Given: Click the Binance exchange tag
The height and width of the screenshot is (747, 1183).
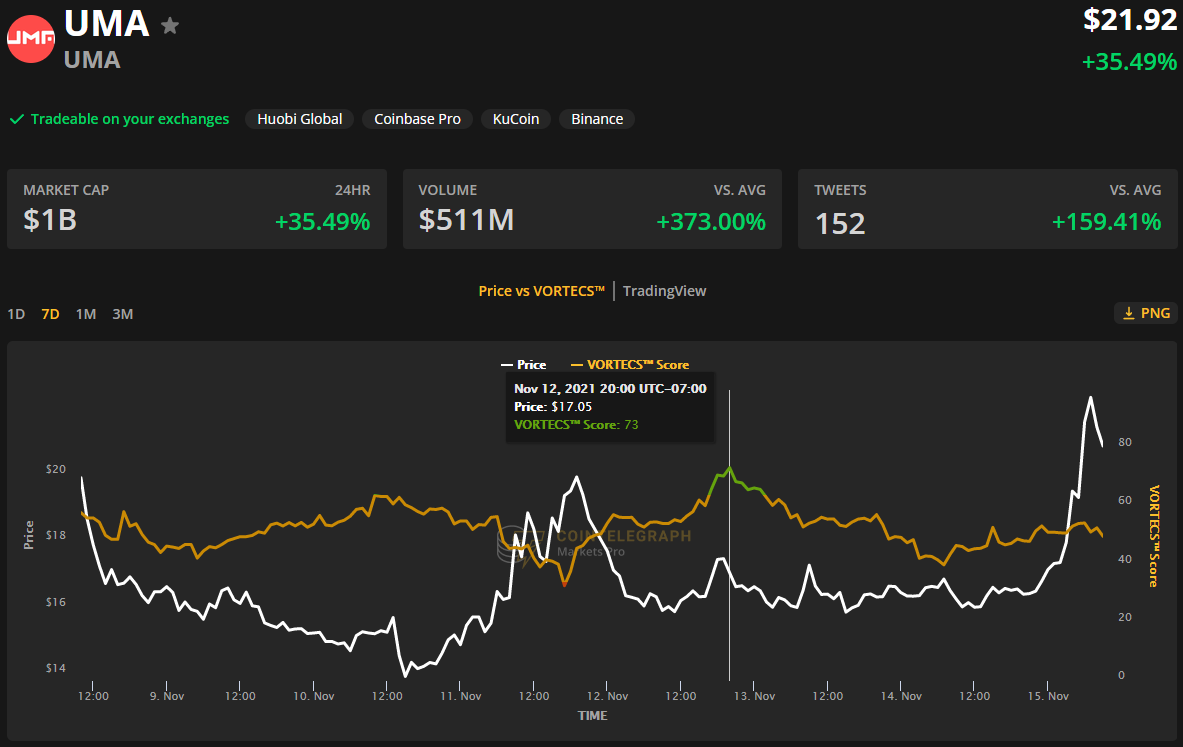Looking at the screenshot, I should pyautogui.click(x=597, y=119).
